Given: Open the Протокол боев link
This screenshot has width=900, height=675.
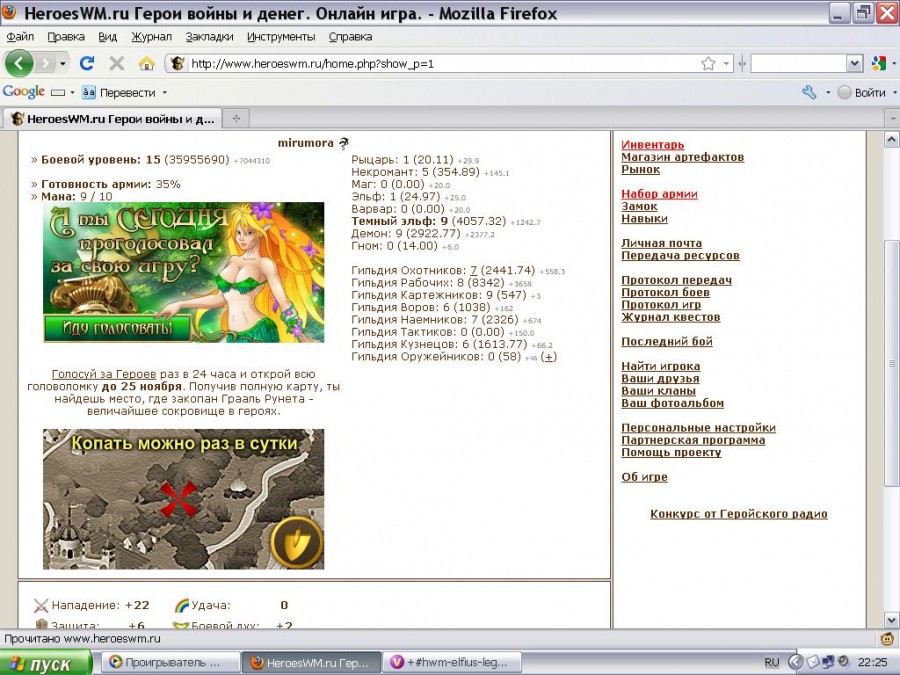Looking at the screenshot, I should [x=665, y=292].
